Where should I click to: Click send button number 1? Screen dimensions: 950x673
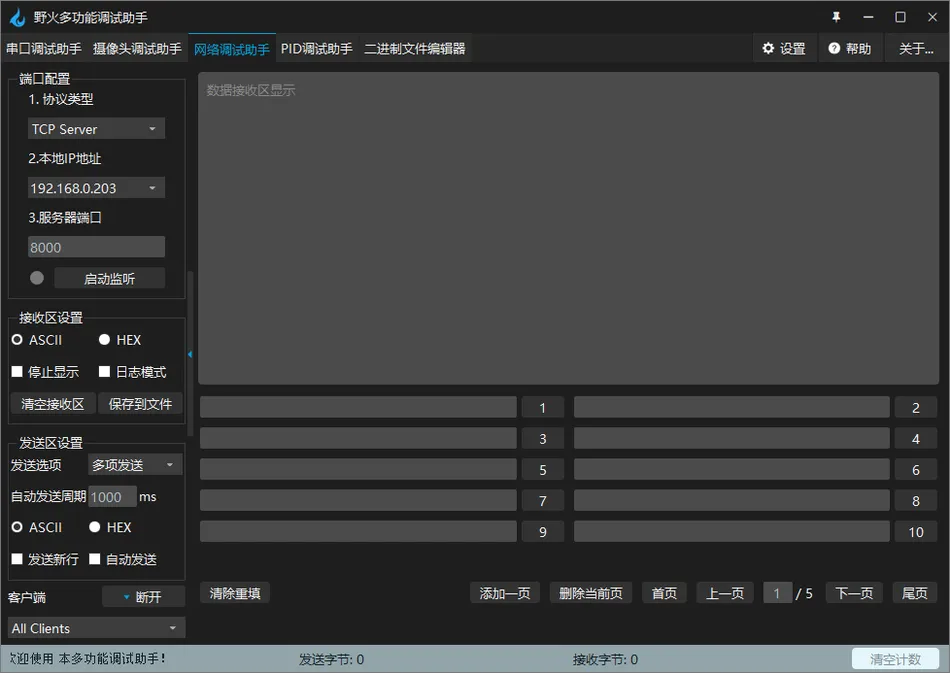(543, 408)
